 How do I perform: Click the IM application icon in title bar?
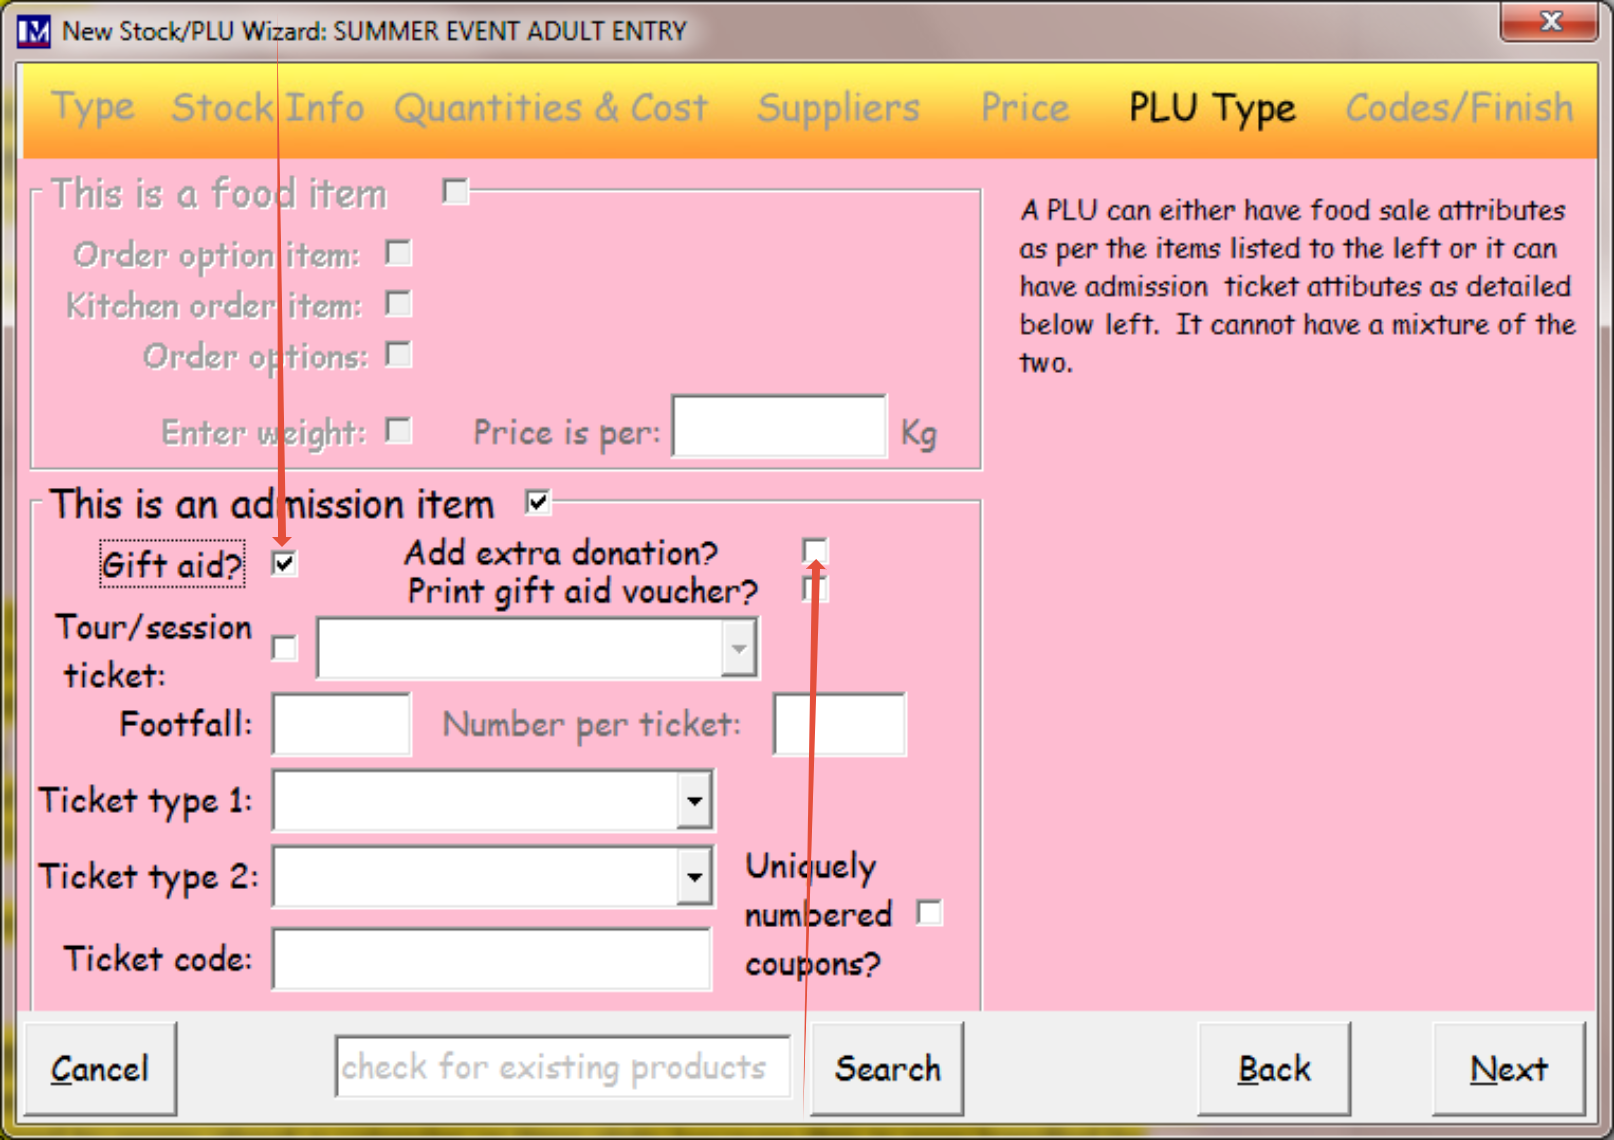33,31
